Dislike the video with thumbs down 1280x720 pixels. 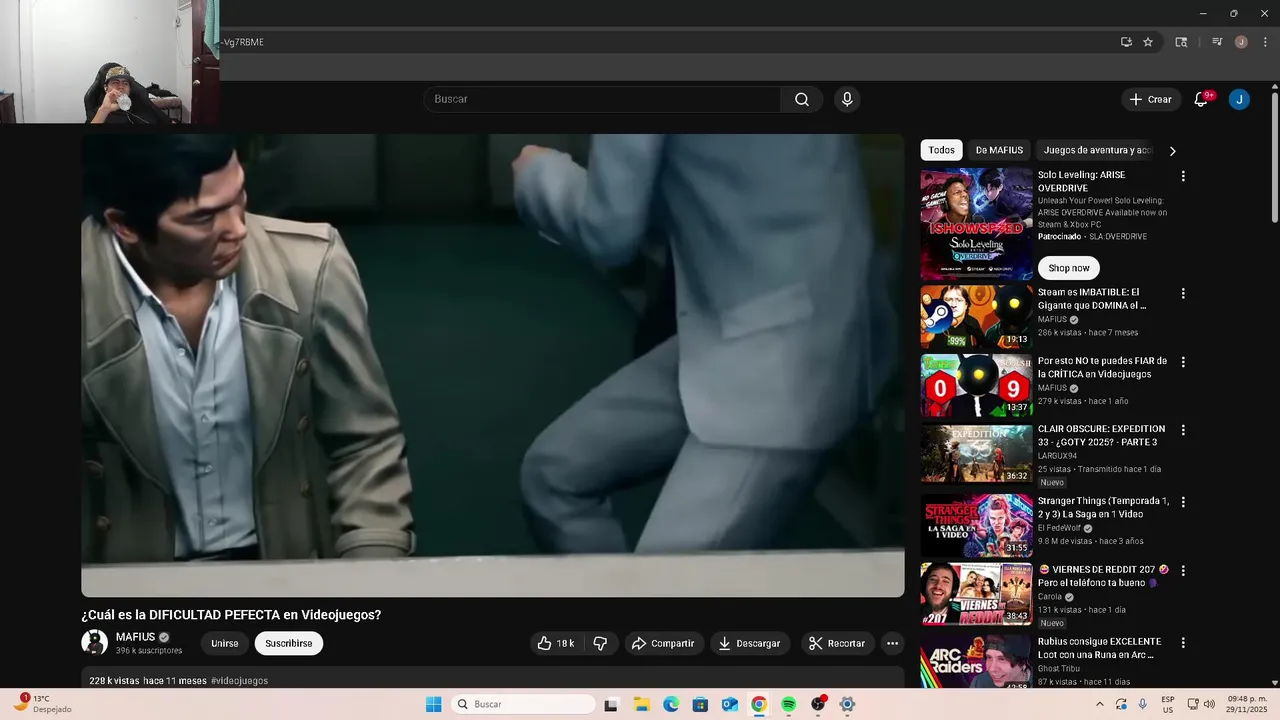click(x=600, y=643)
